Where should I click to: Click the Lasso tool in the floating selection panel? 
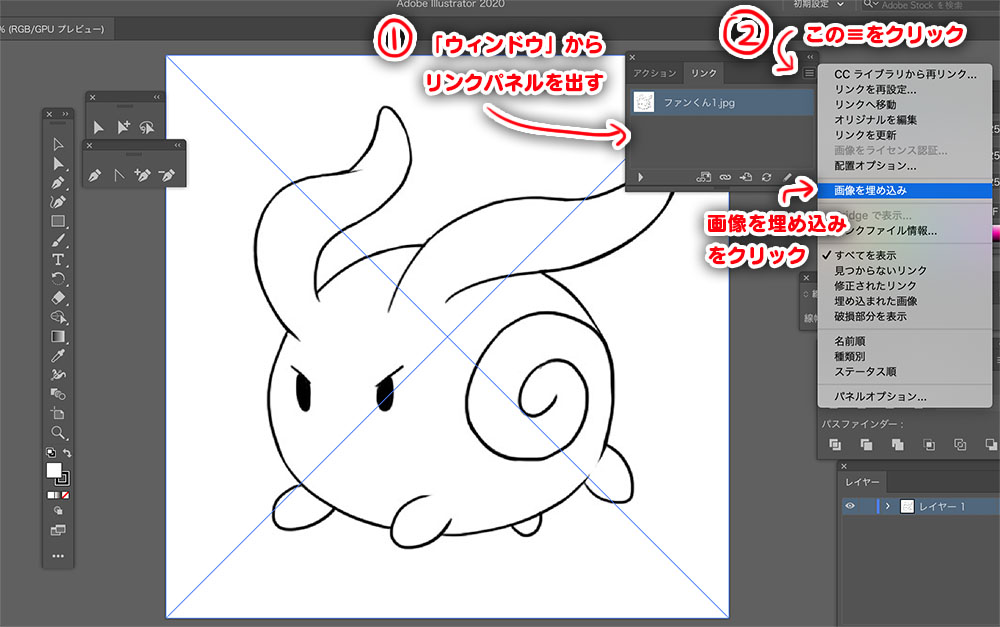point(147,127)
